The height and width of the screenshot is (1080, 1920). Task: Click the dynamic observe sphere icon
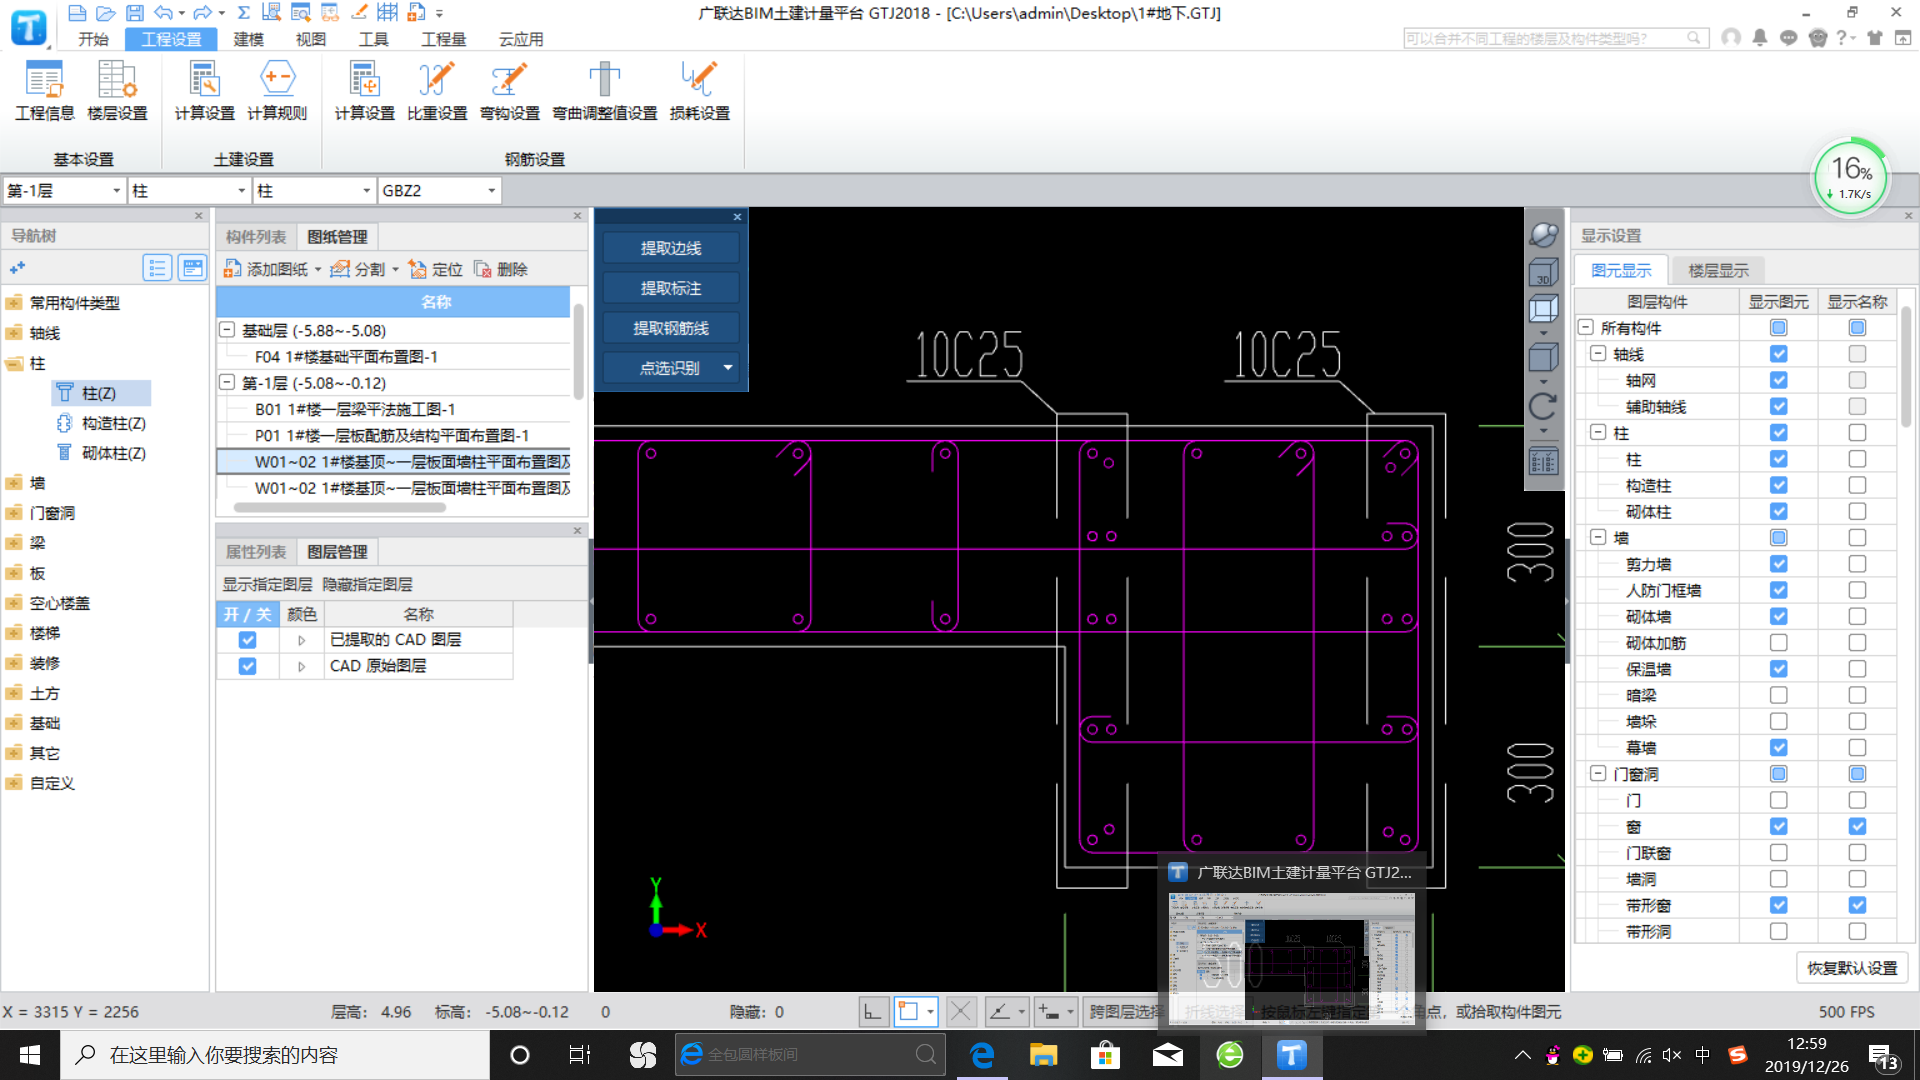coord(1543,235)
